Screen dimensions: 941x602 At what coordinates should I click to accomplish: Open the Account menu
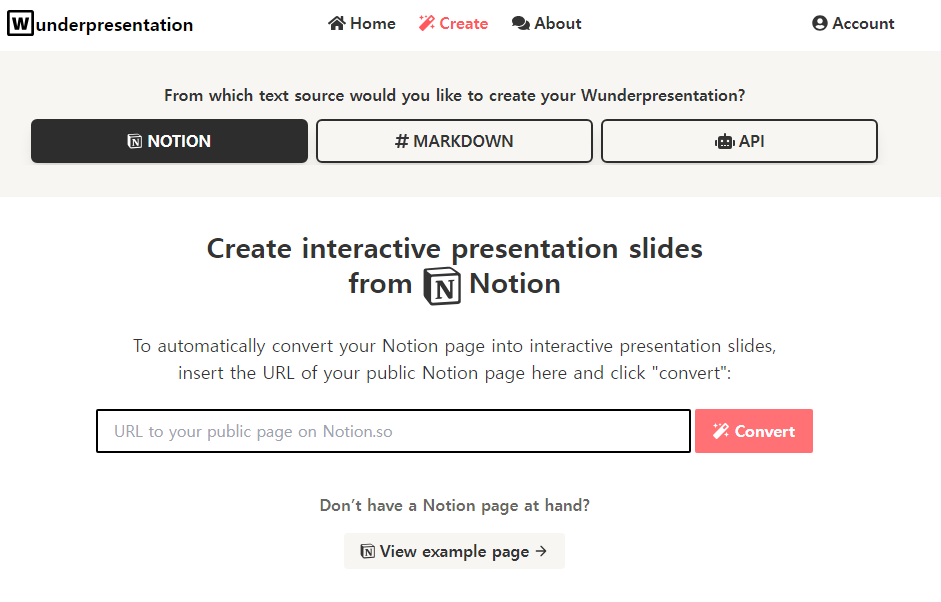tap(853, 23)
